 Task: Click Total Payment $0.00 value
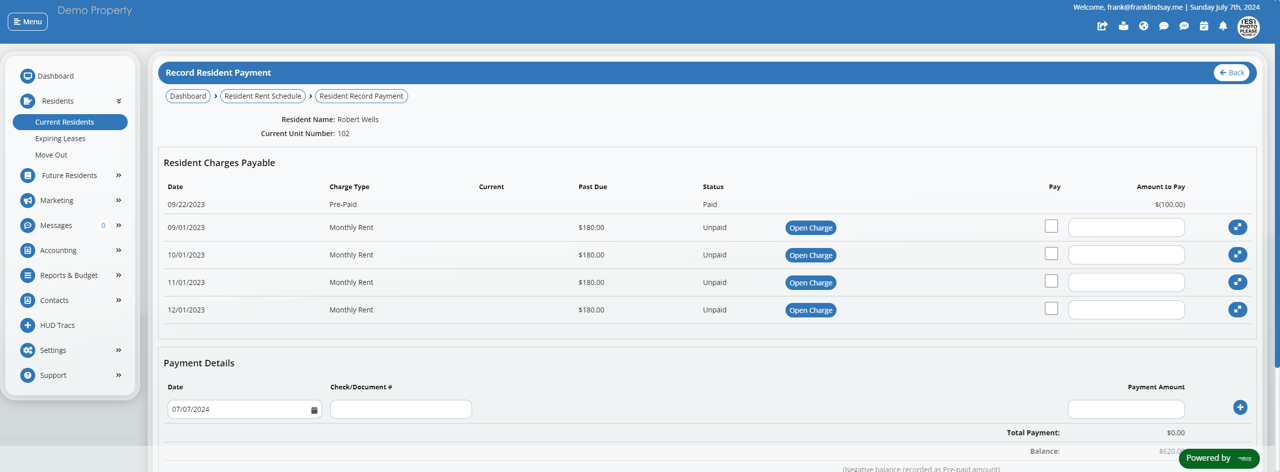(x=1175, y=433)
